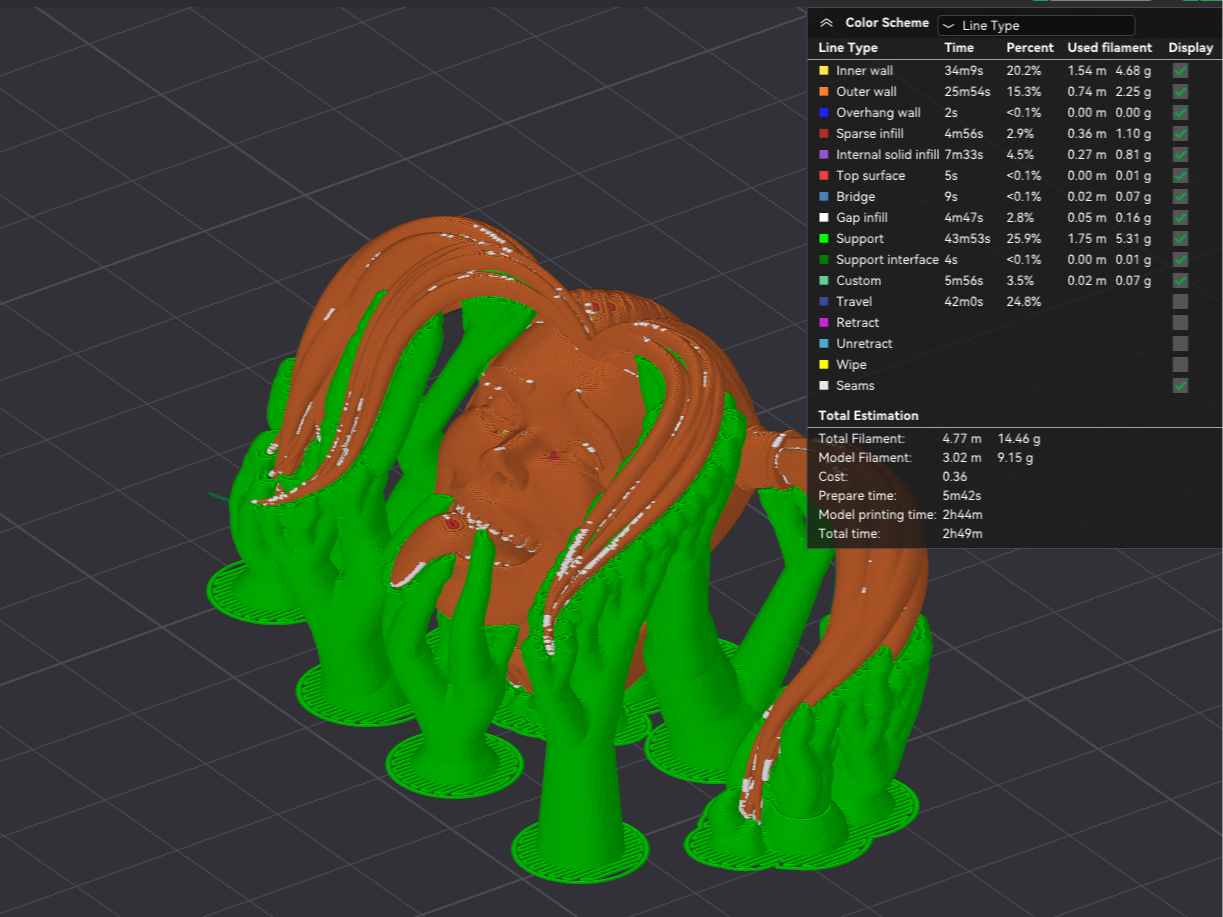Click the Support time value 43m53s

967,238
